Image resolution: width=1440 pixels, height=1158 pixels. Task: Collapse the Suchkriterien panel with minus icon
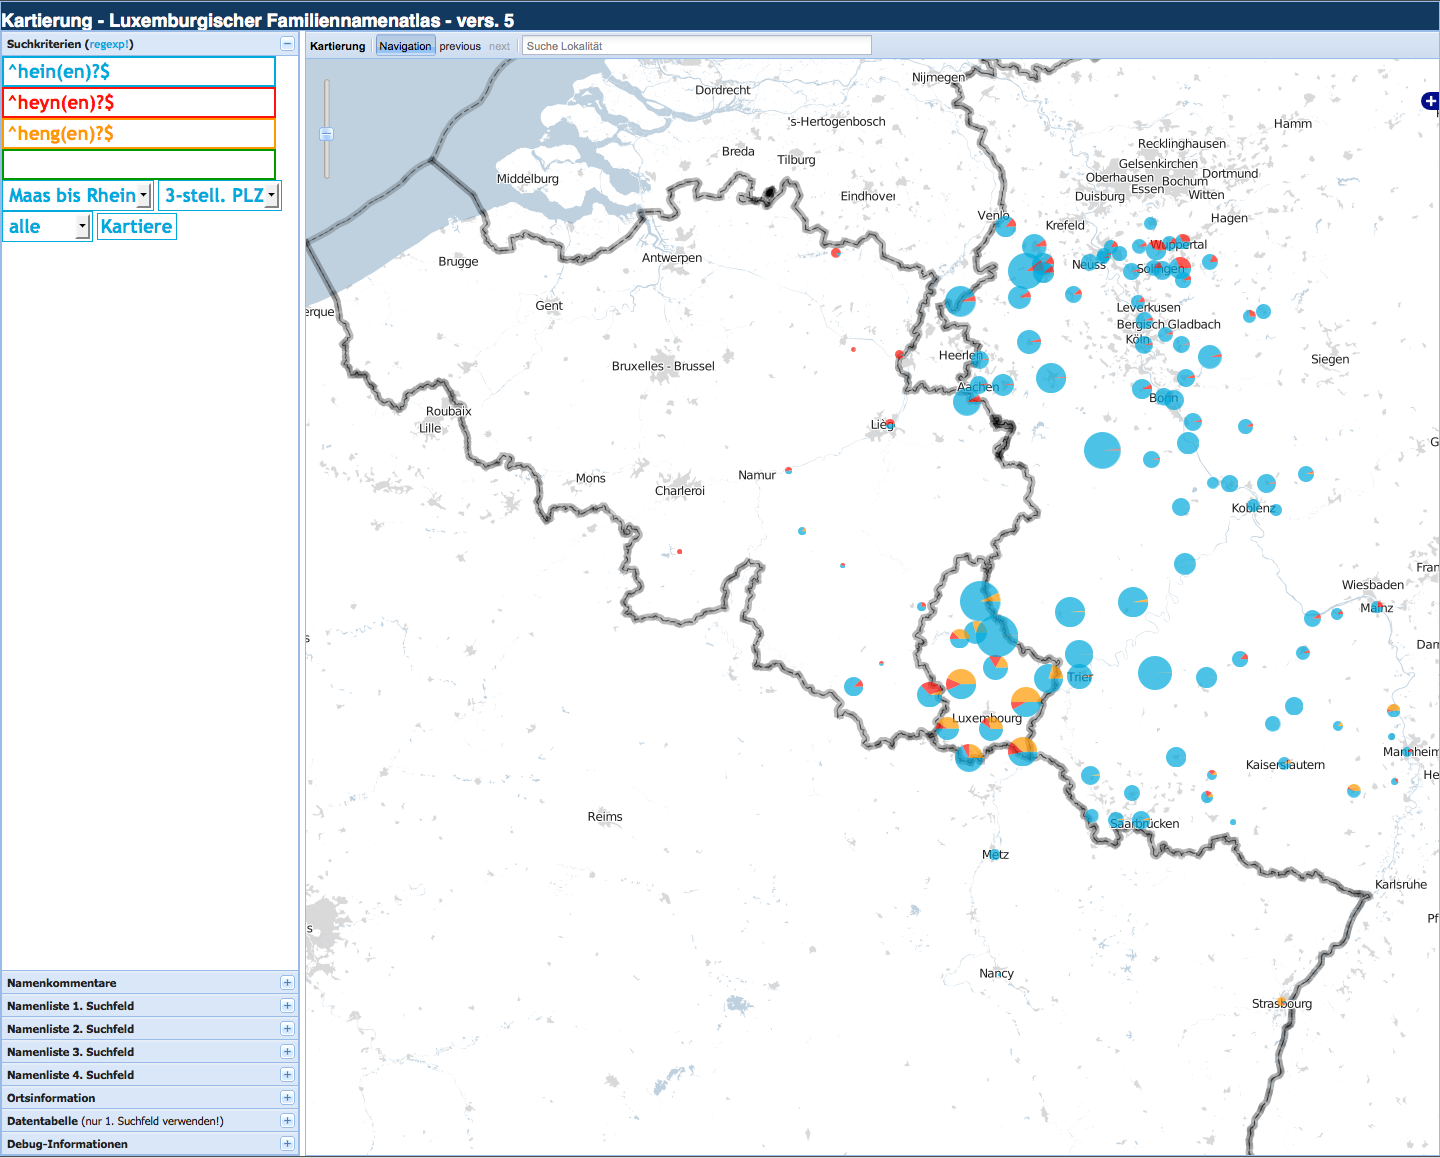(x=287, y=44)
